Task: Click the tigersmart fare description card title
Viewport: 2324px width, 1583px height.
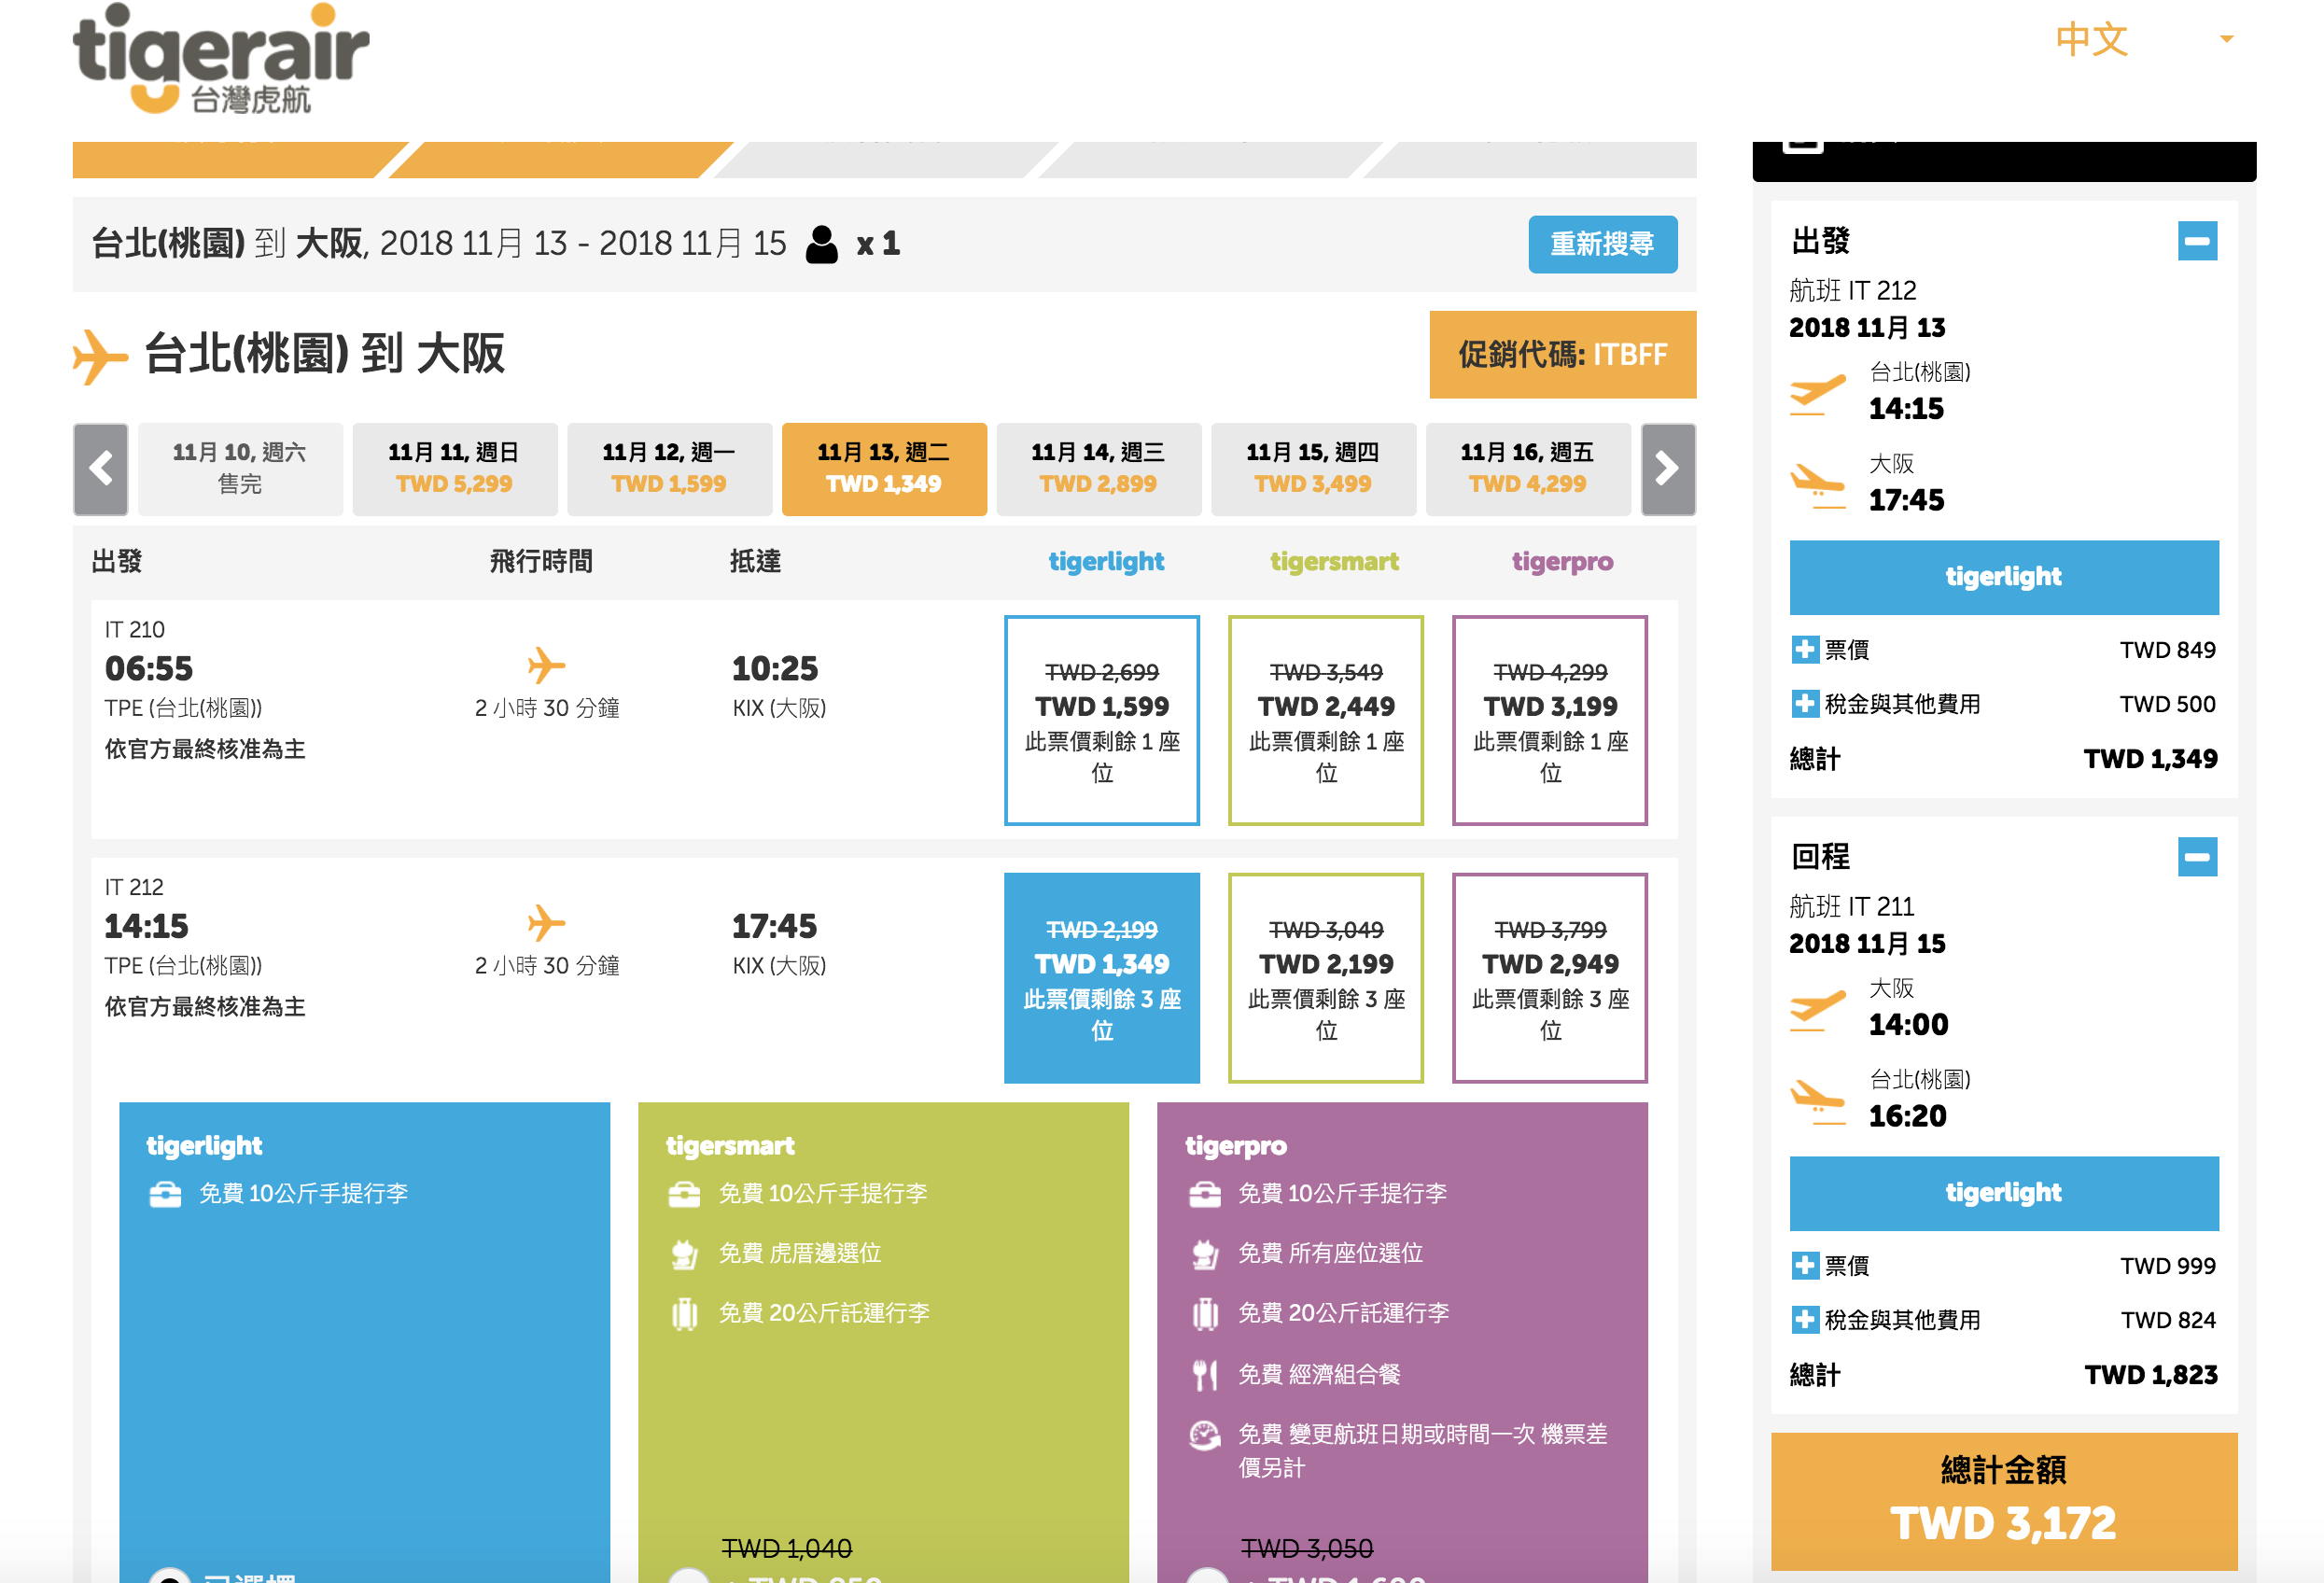Action: pos(730,1146)
